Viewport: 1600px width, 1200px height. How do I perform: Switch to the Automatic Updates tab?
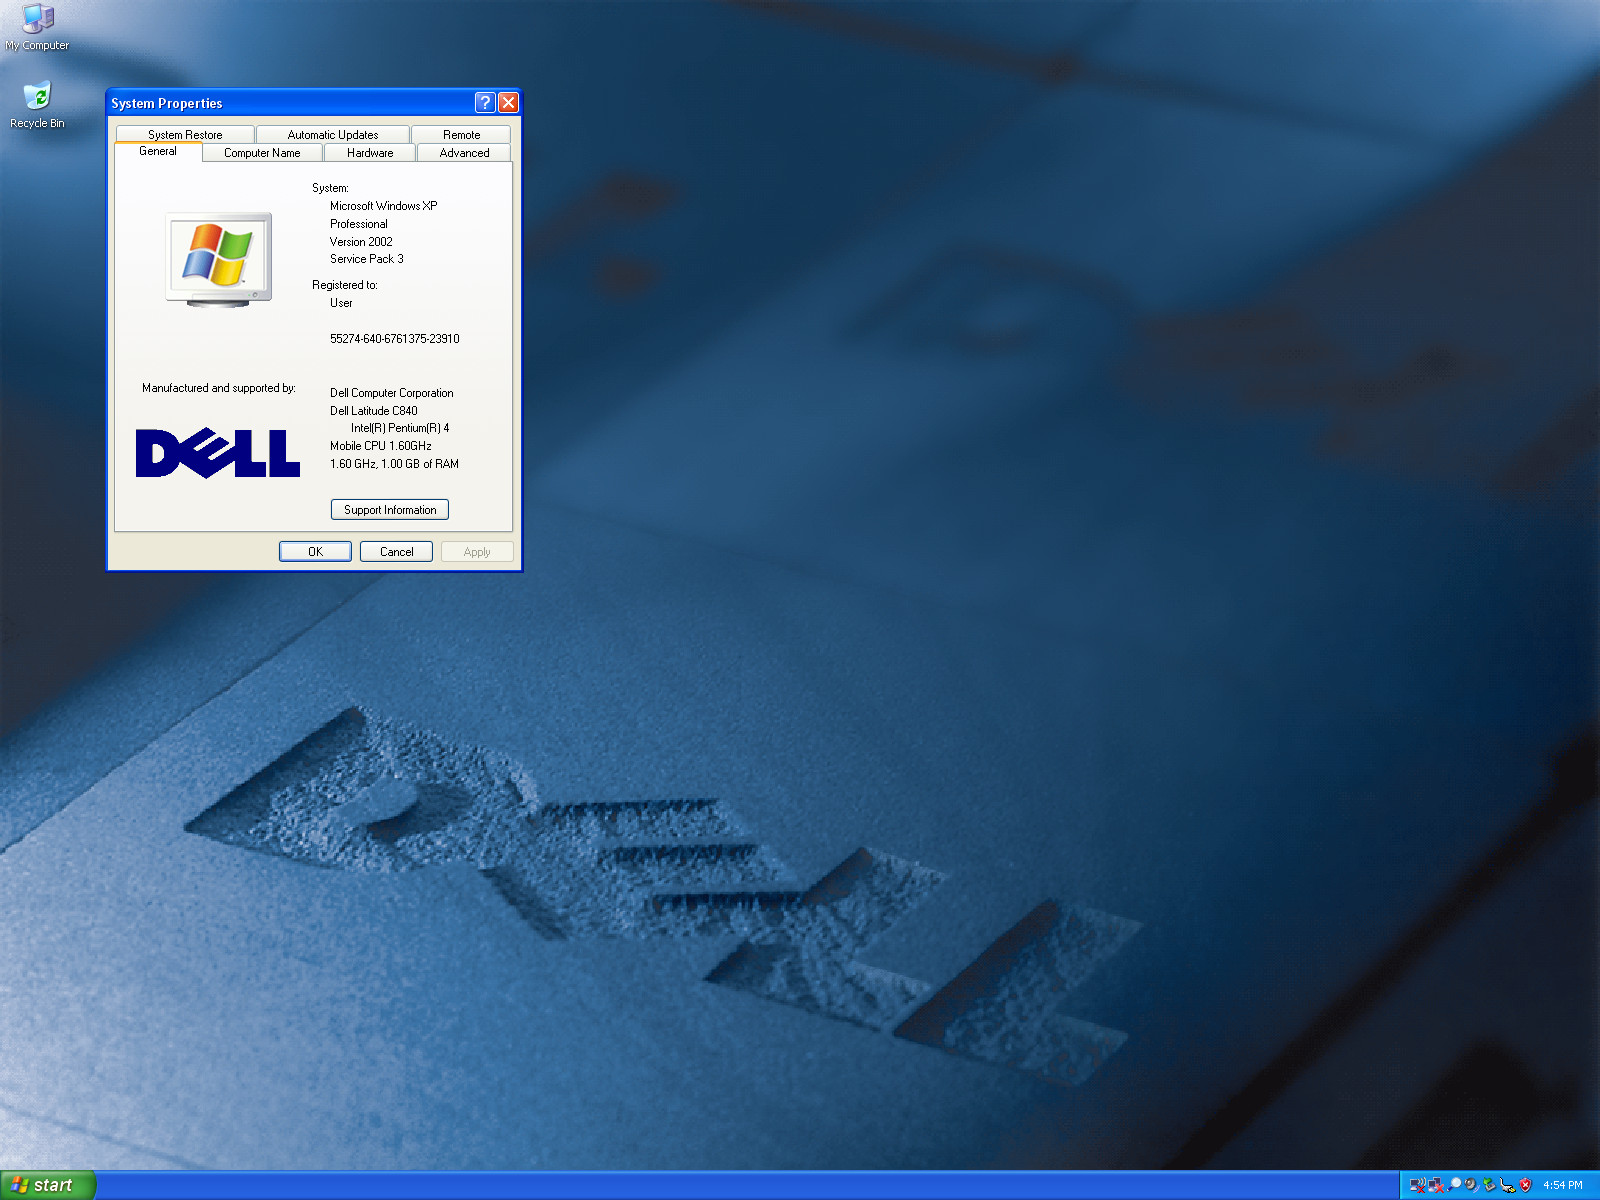coord(333,134)
